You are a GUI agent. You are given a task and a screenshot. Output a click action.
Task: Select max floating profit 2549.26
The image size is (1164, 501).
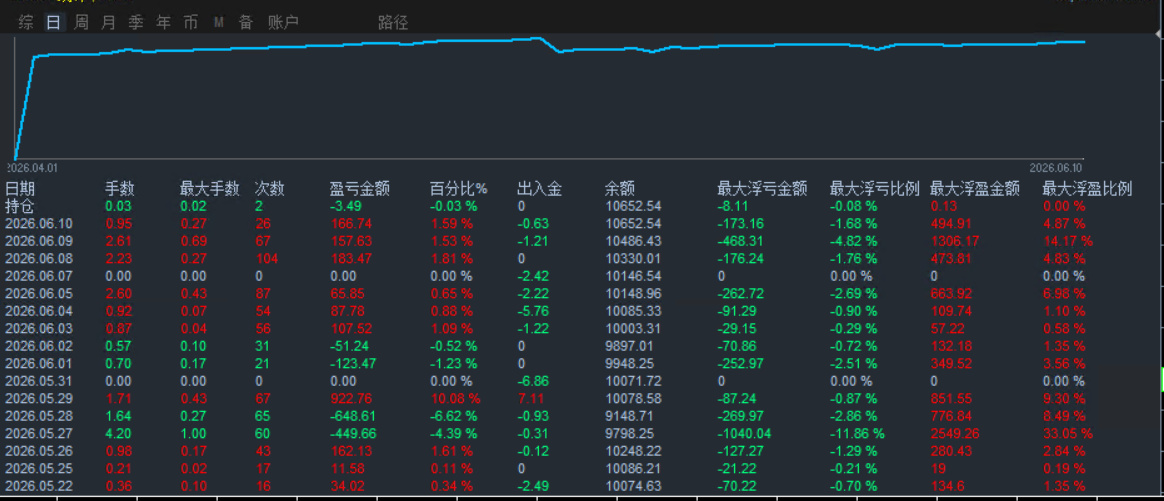point(955,433)
